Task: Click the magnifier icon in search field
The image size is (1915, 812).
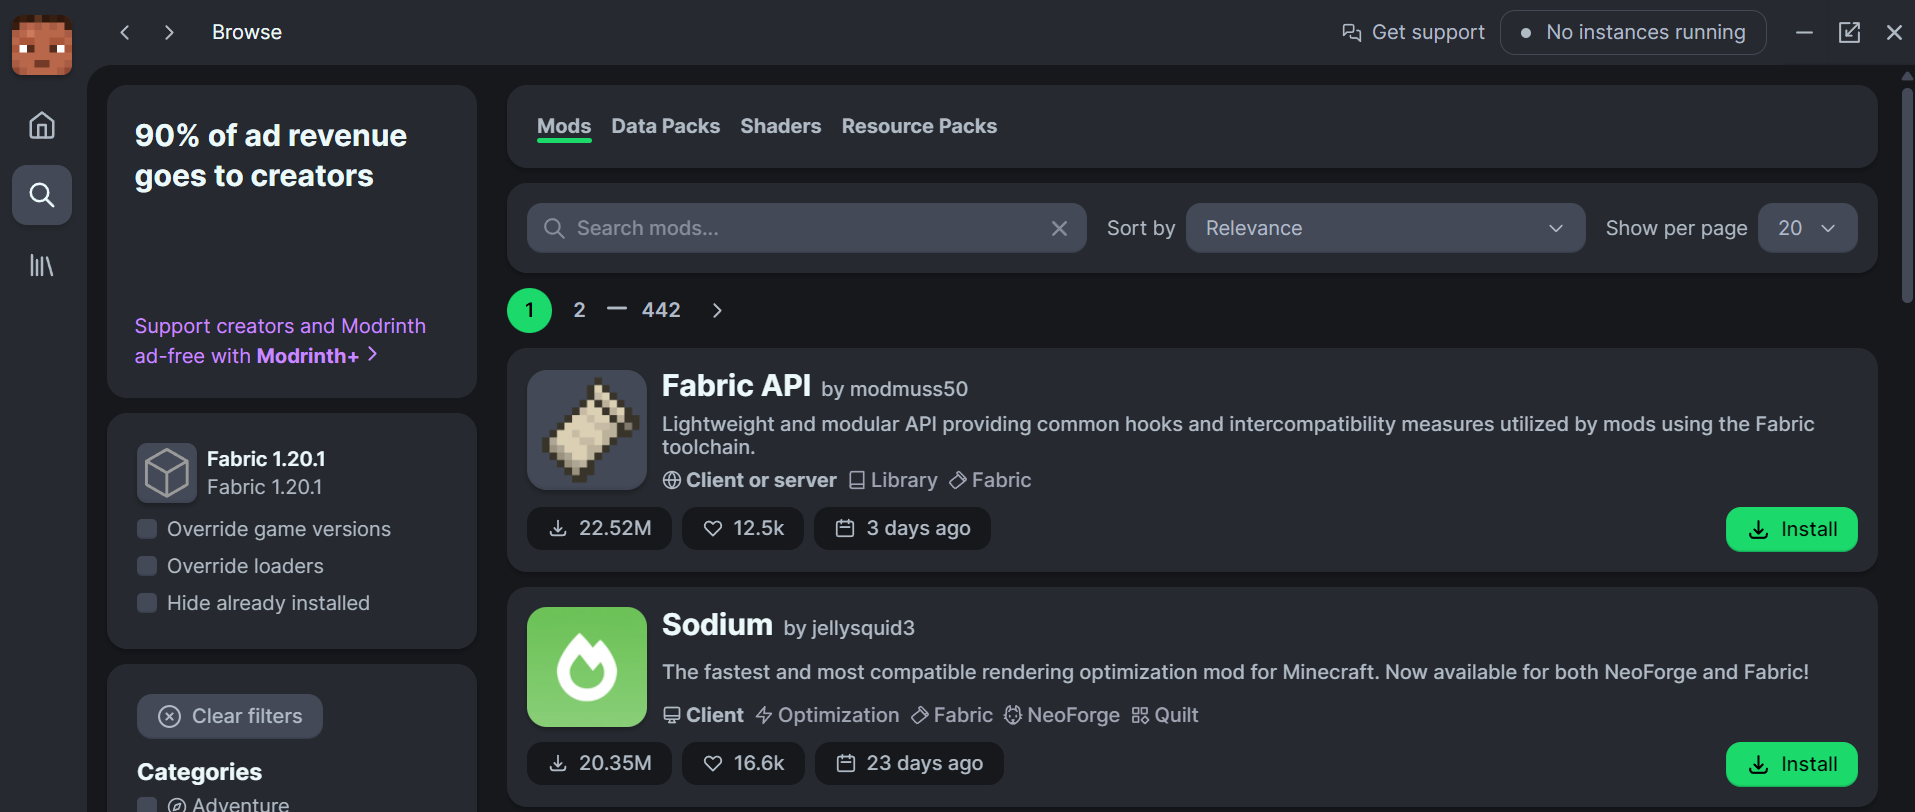Action: tap(554, 228)
